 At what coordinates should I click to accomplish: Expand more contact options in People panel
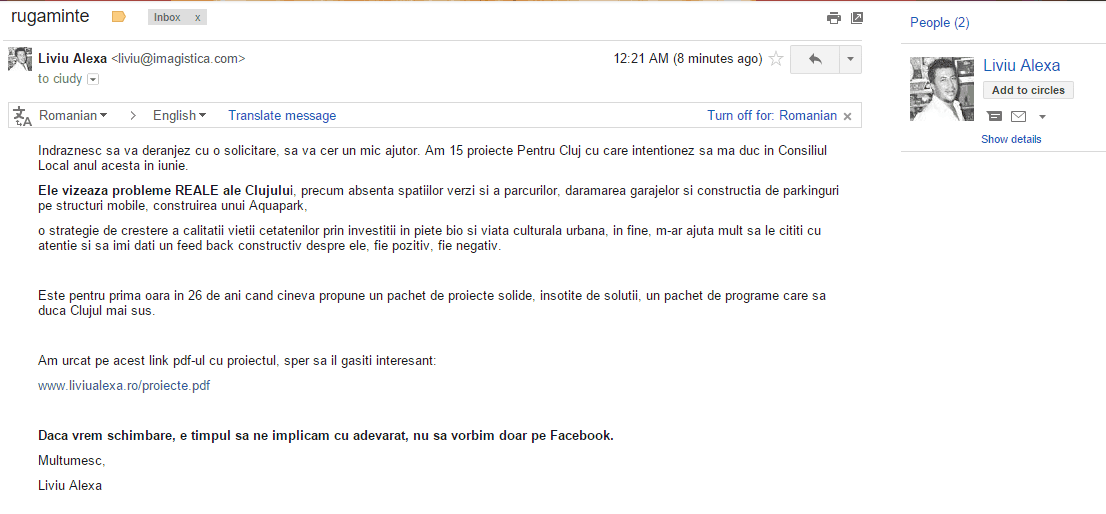1042,117
